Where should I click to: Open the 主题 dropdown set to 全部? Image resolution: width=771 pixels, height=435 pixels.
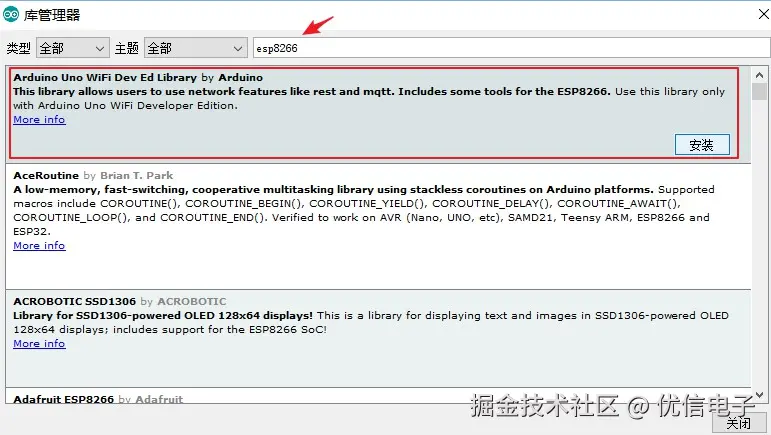click(196, 48)
